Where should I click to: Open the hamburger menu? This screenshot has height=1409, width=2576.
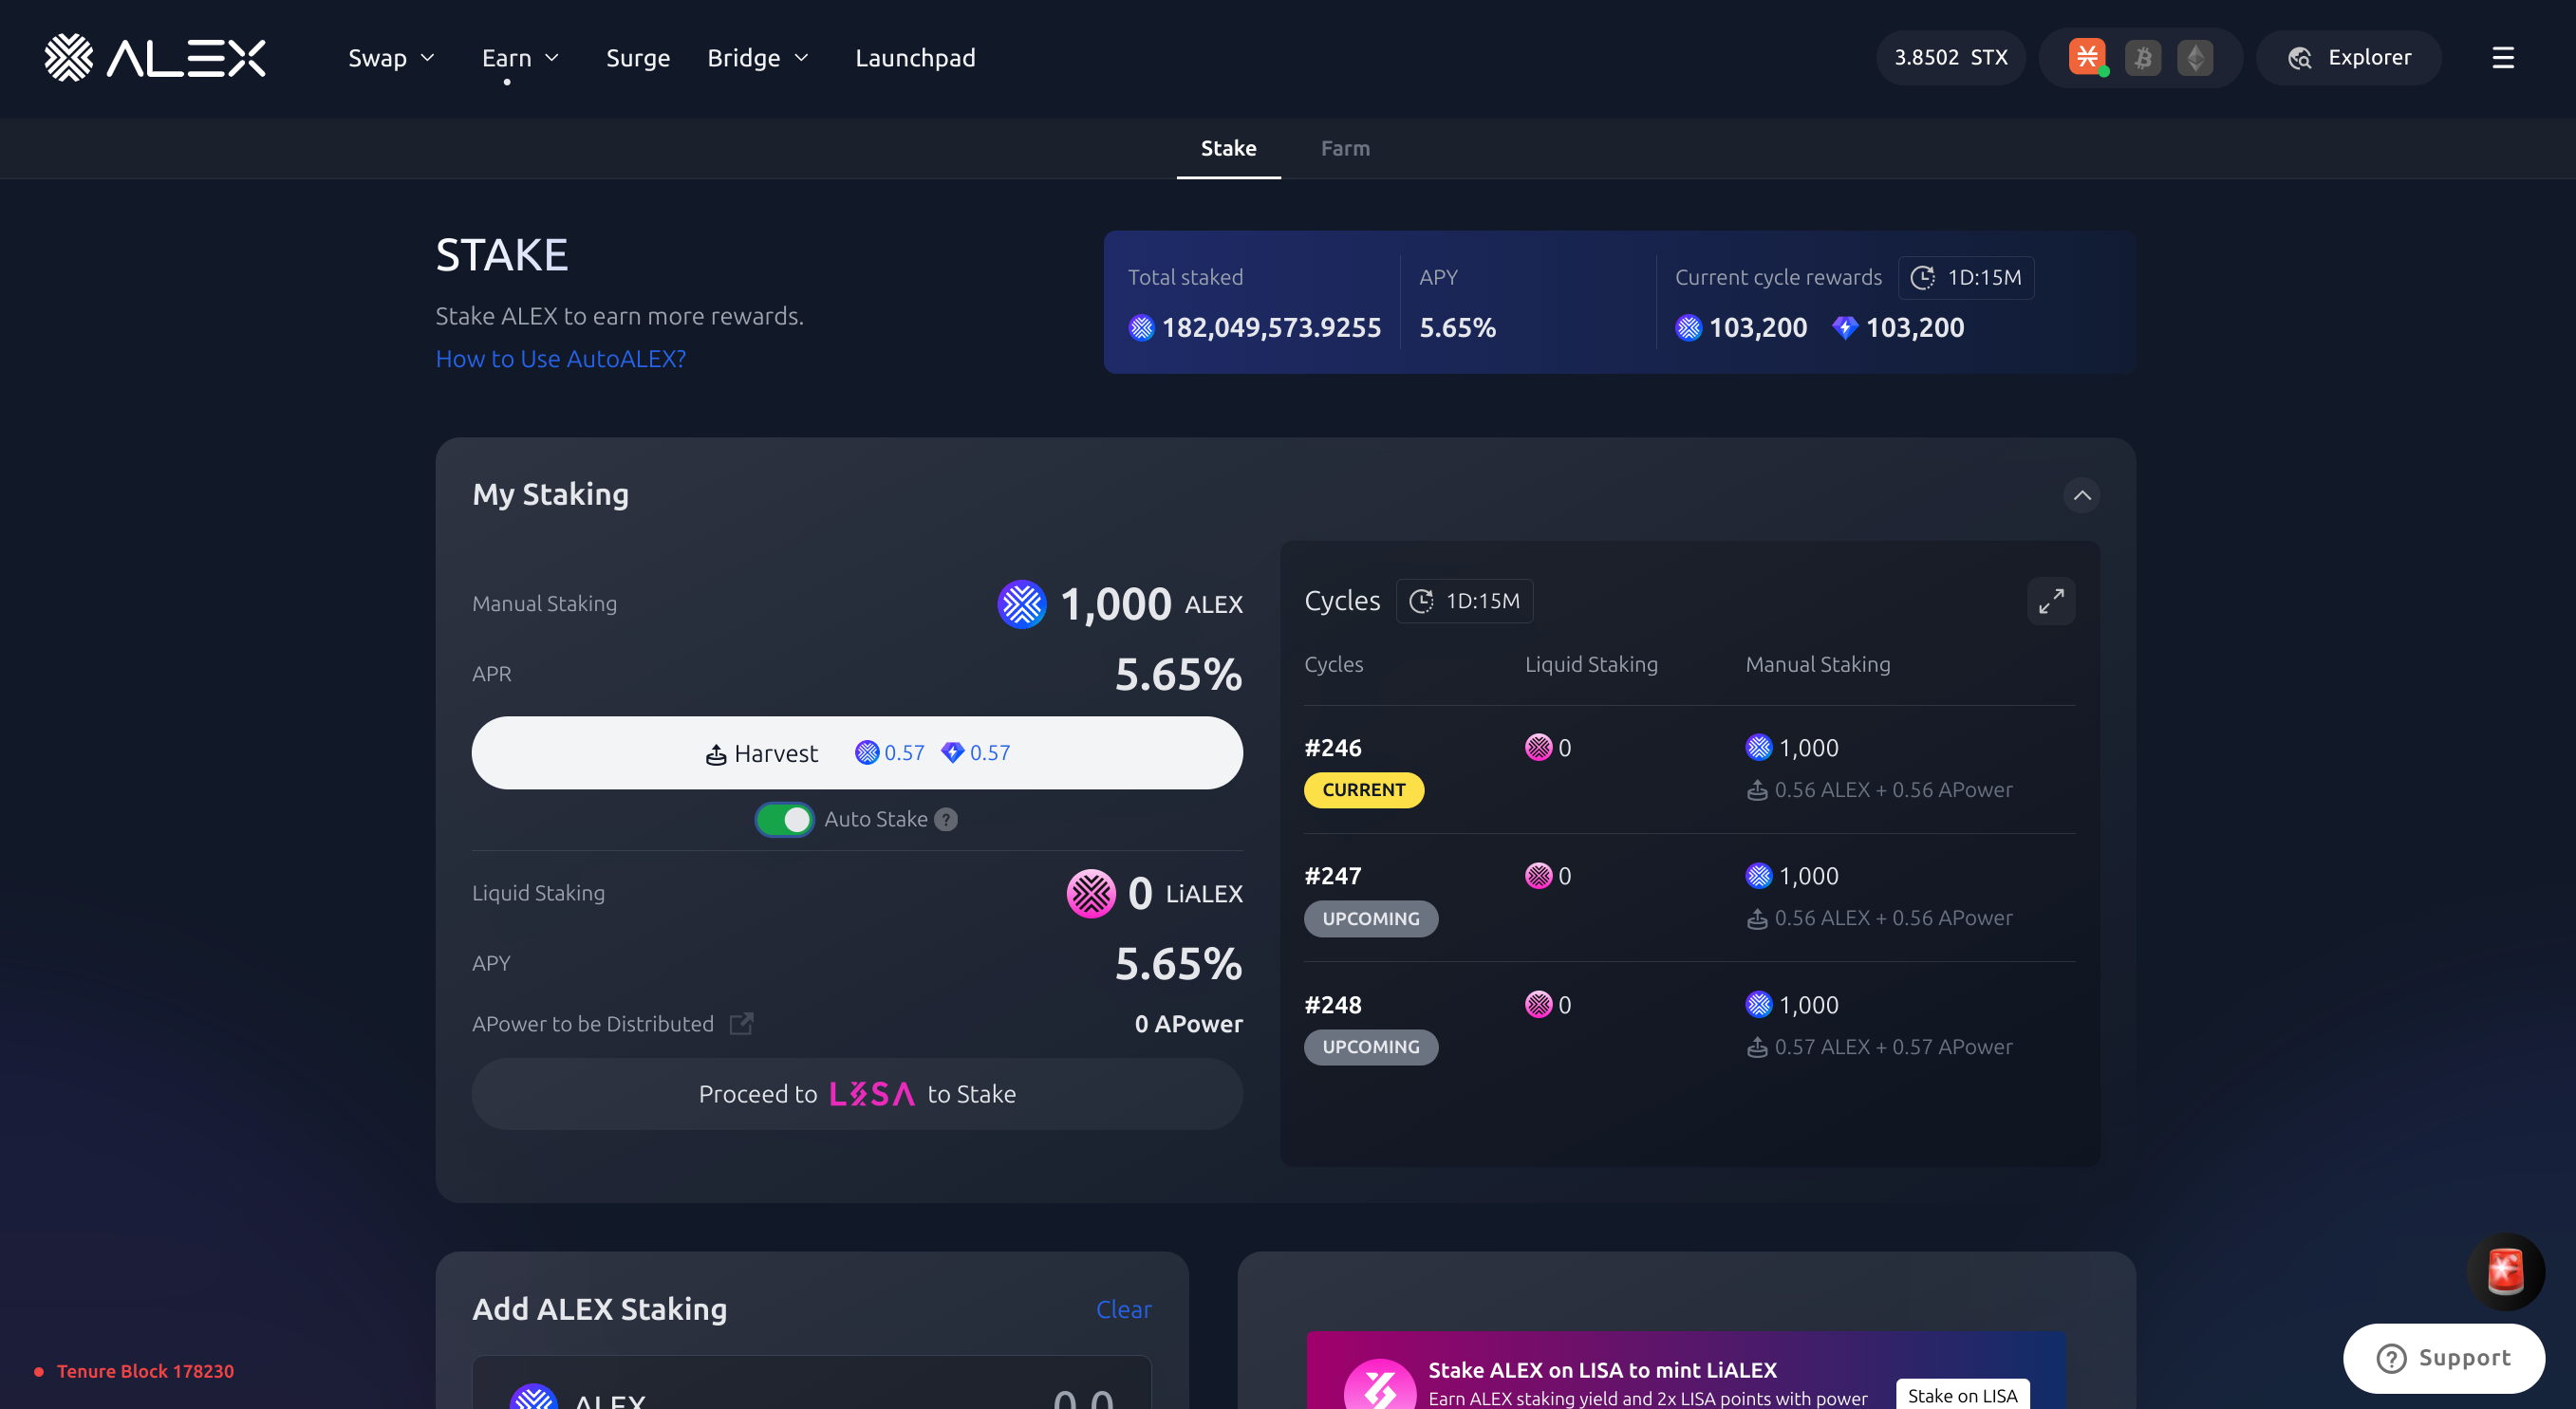click(2502, 57)
